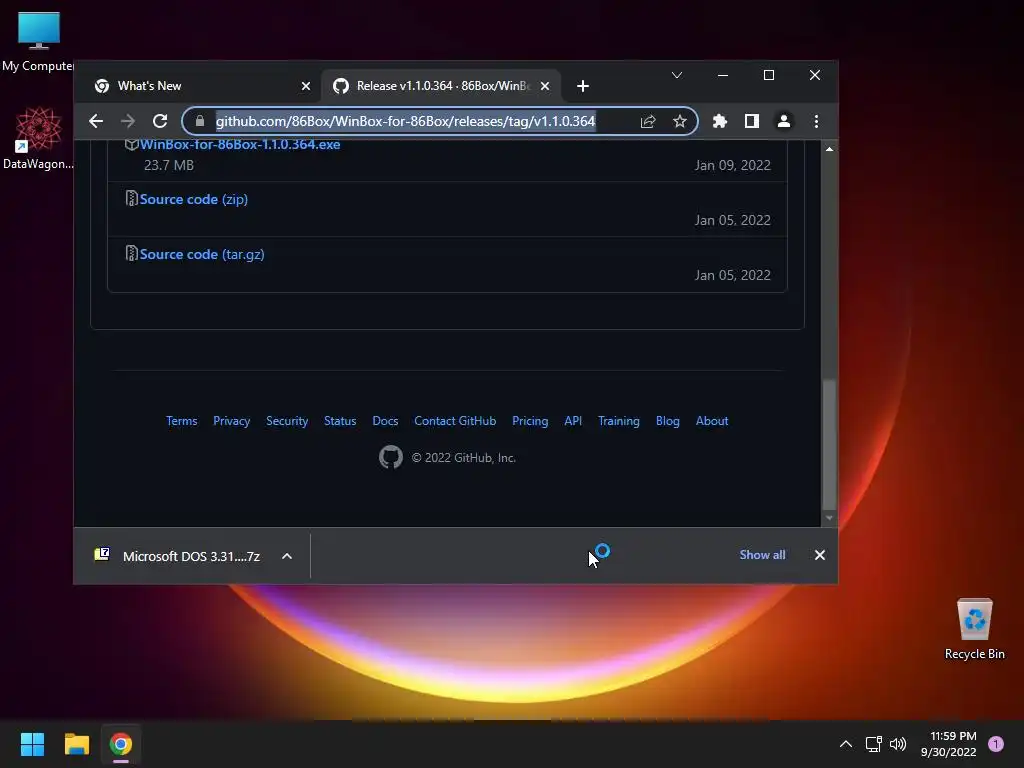This screenshot has width=1024, height=768.
Task: Open Chrome three-dot menu
Action: click(x=816, y=121)
